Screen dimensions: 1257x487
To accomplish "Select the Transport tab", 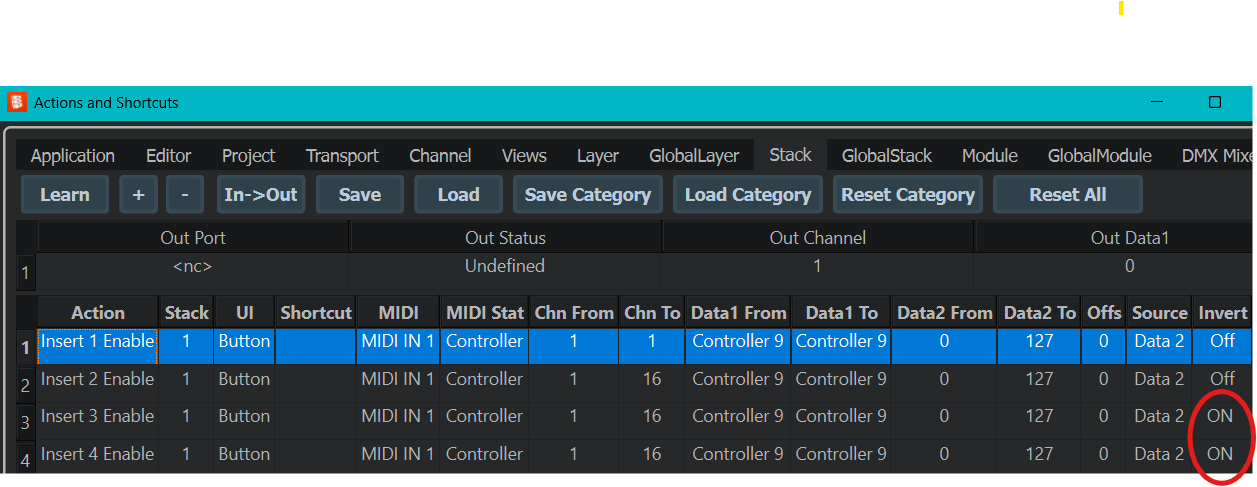I will coord(342,156).
